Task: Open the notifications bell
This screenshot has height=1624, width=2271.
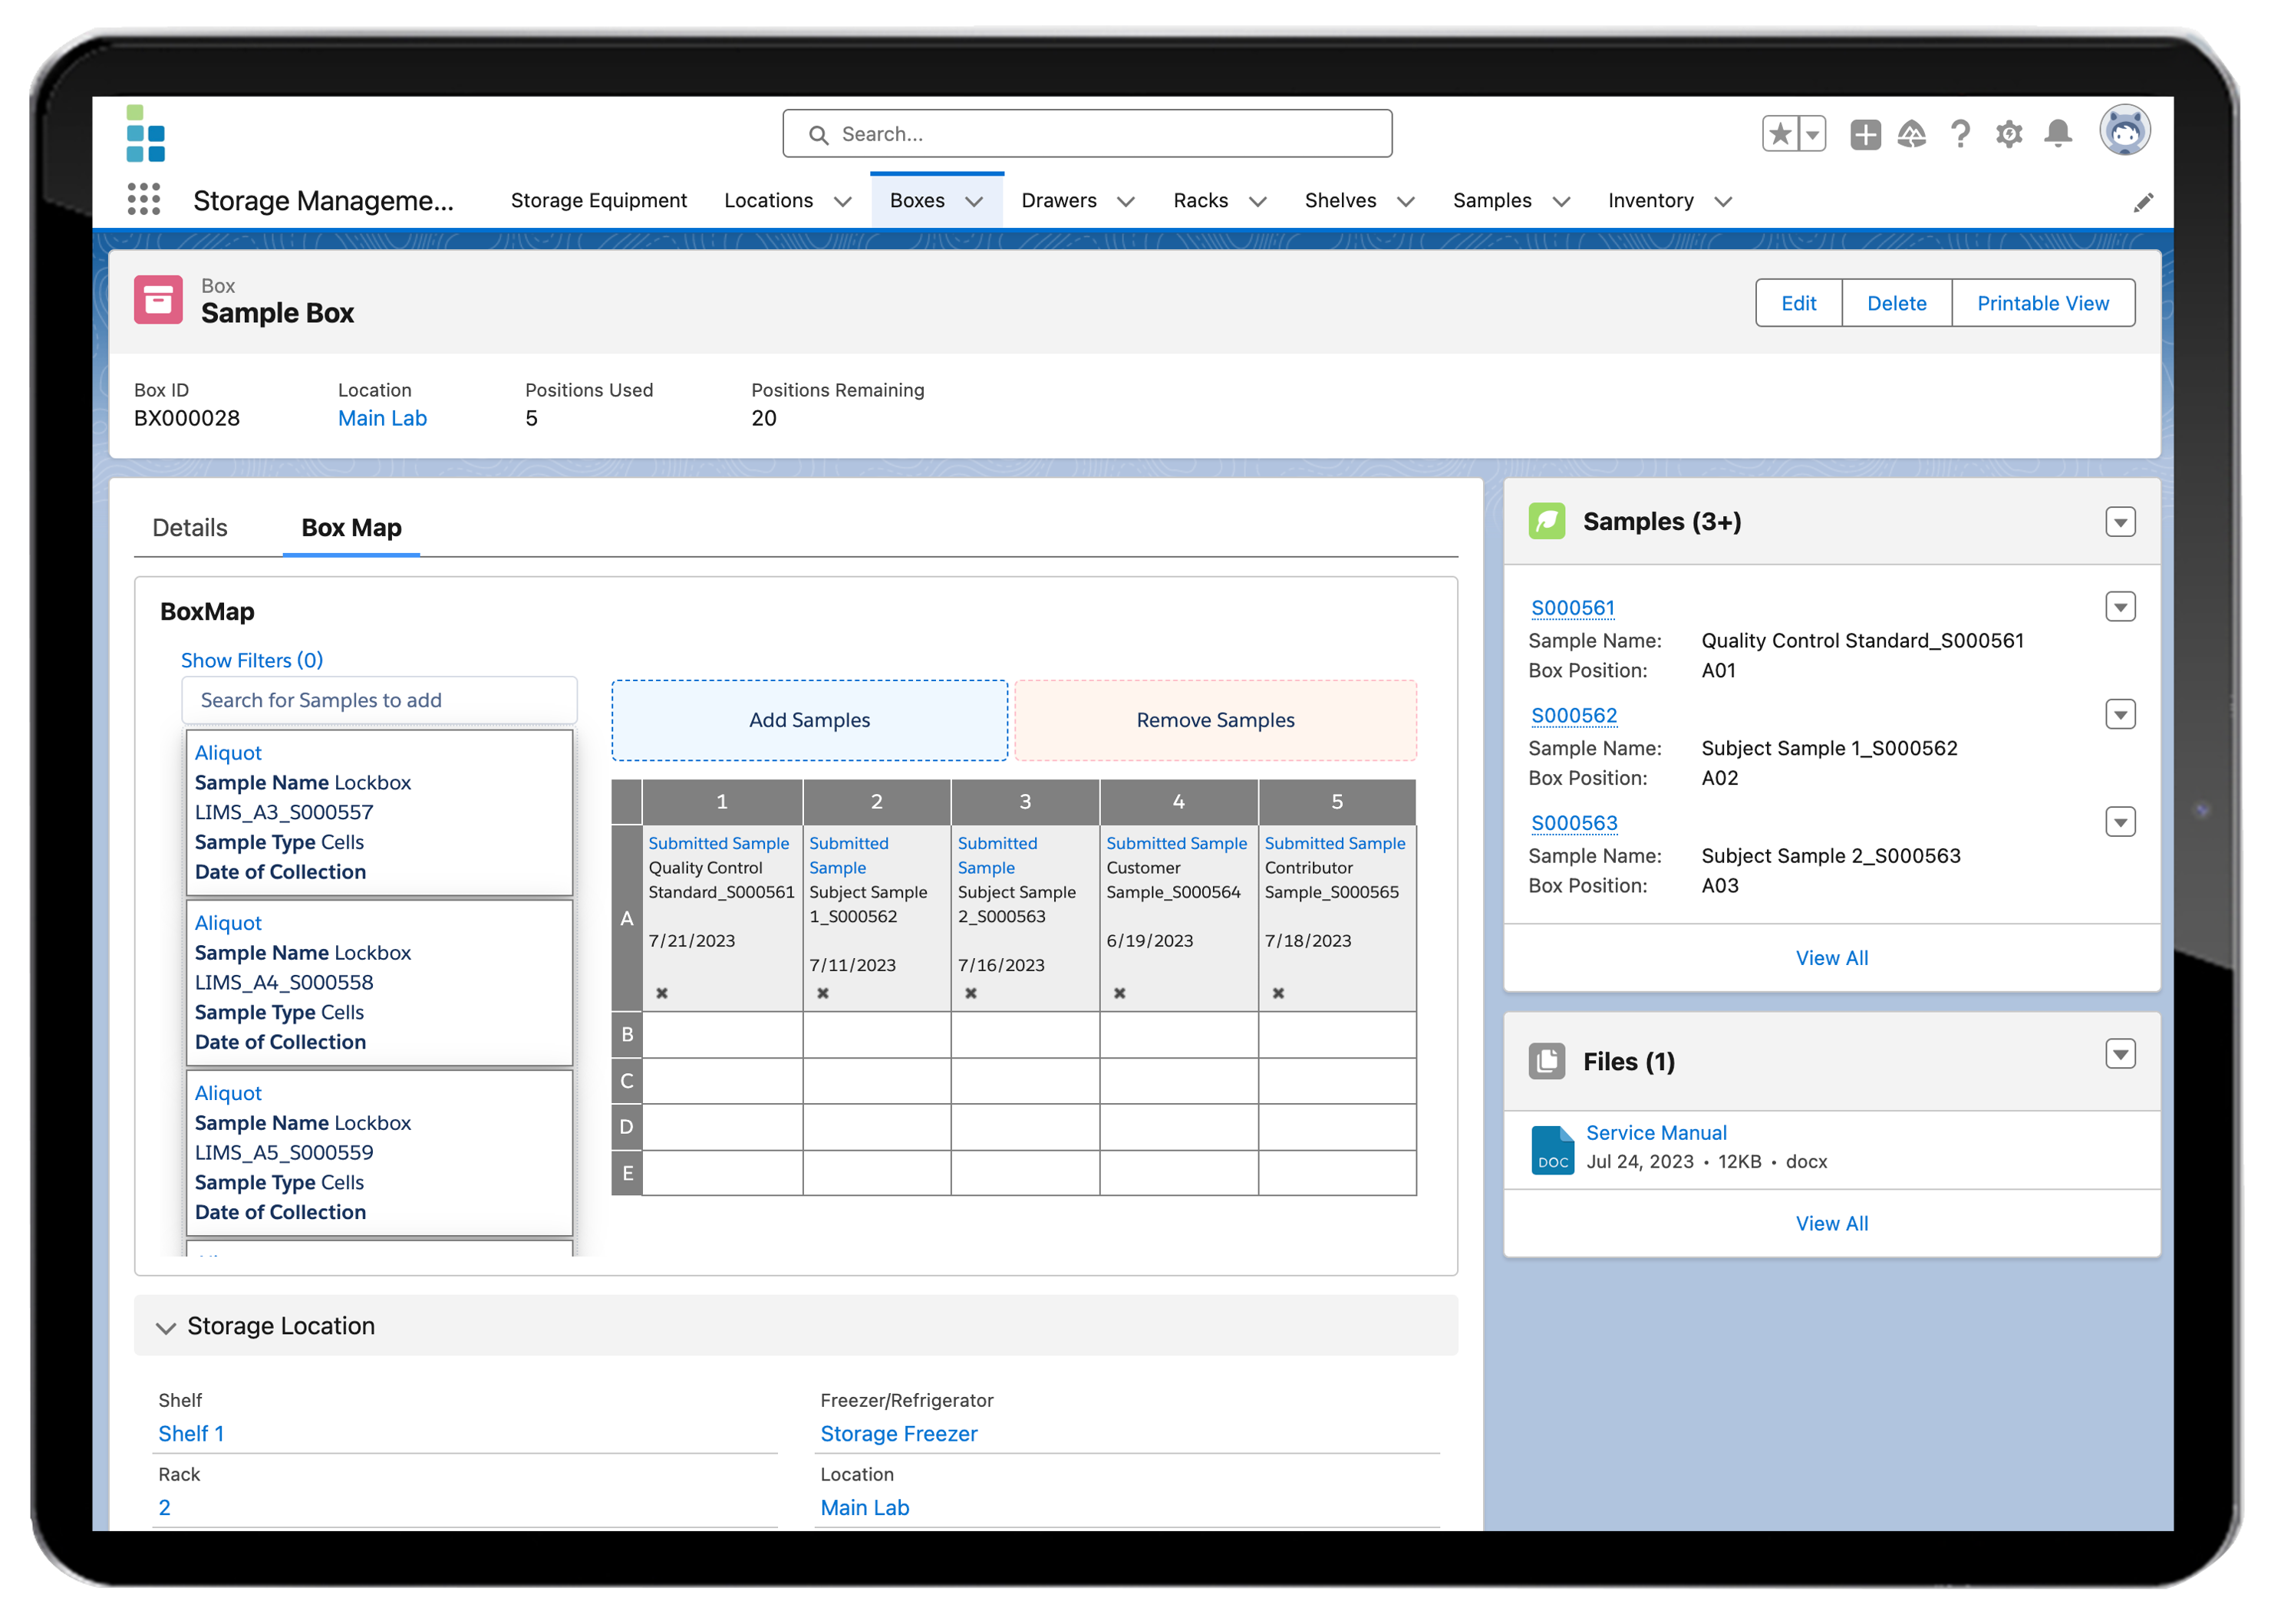Action: [2059, 133]
